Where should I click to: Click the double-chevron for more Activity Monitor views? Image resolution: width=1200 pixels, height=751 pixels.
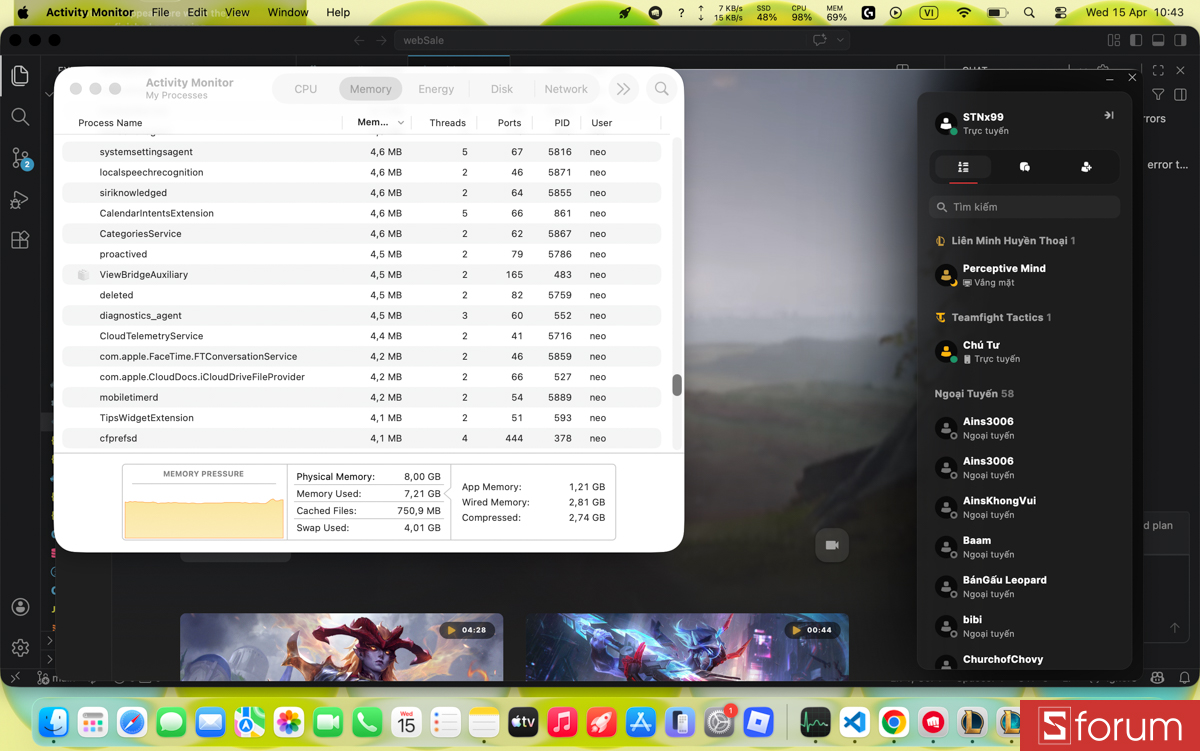click(623, 88)
